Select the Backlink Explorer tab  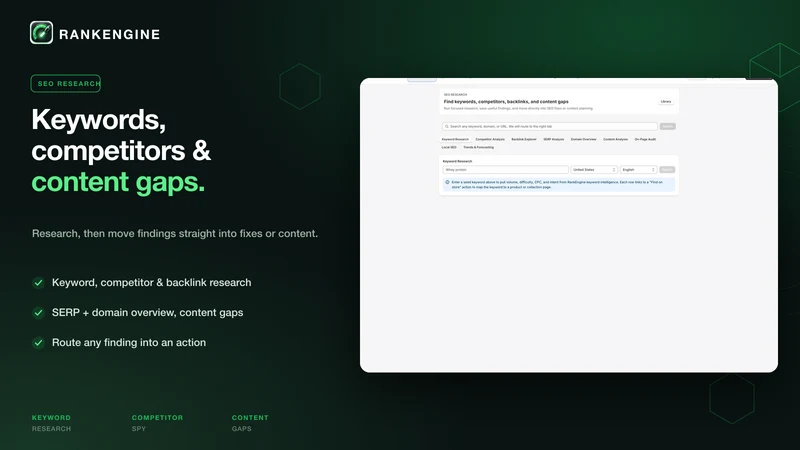click(524, 139)
